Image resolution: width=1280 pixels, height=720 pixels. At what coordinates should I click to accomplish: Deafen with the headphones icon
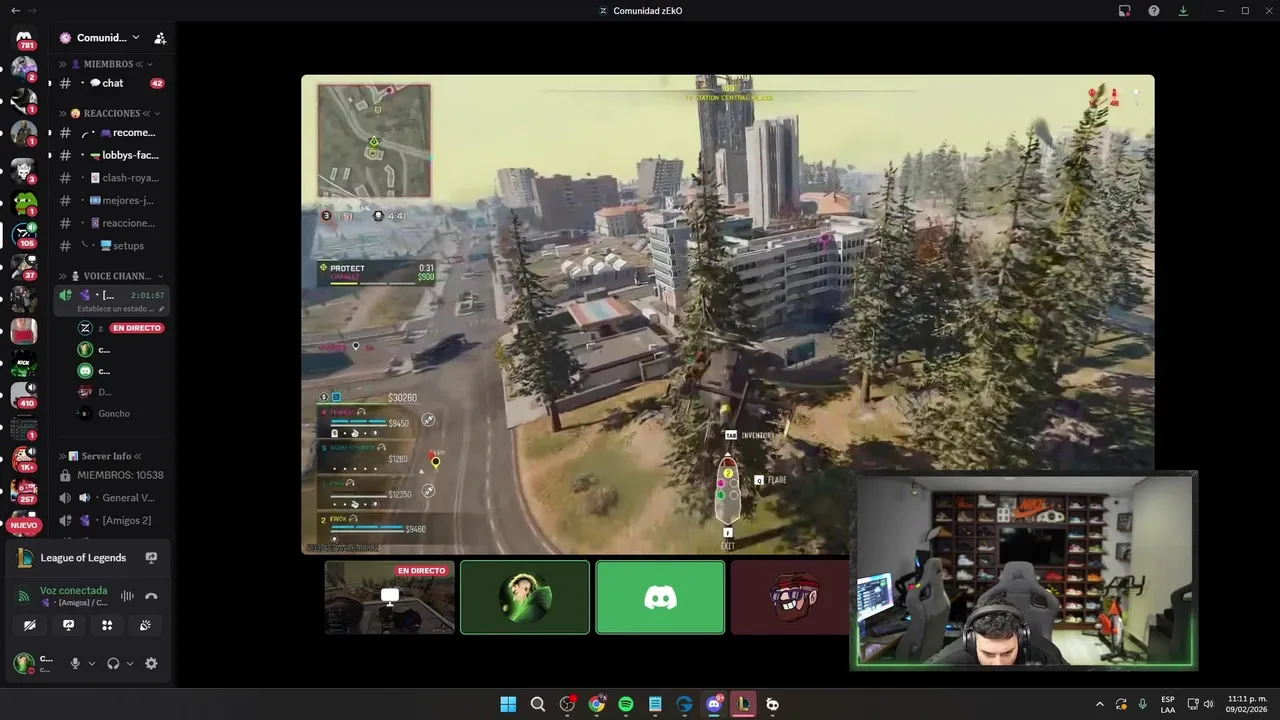tap(113, 663)
